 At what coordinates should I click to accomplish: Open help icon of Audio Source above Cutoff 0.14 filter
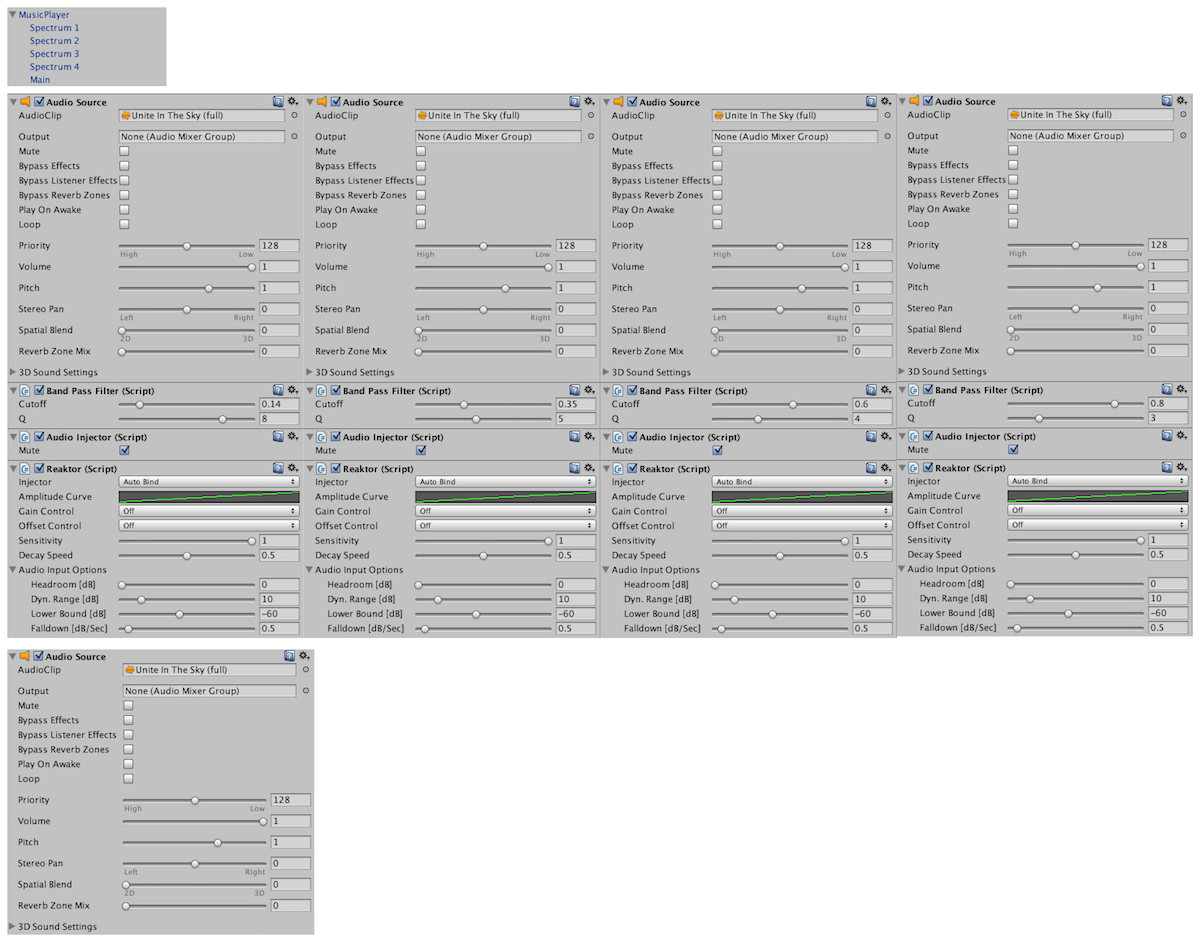(279, 102)
